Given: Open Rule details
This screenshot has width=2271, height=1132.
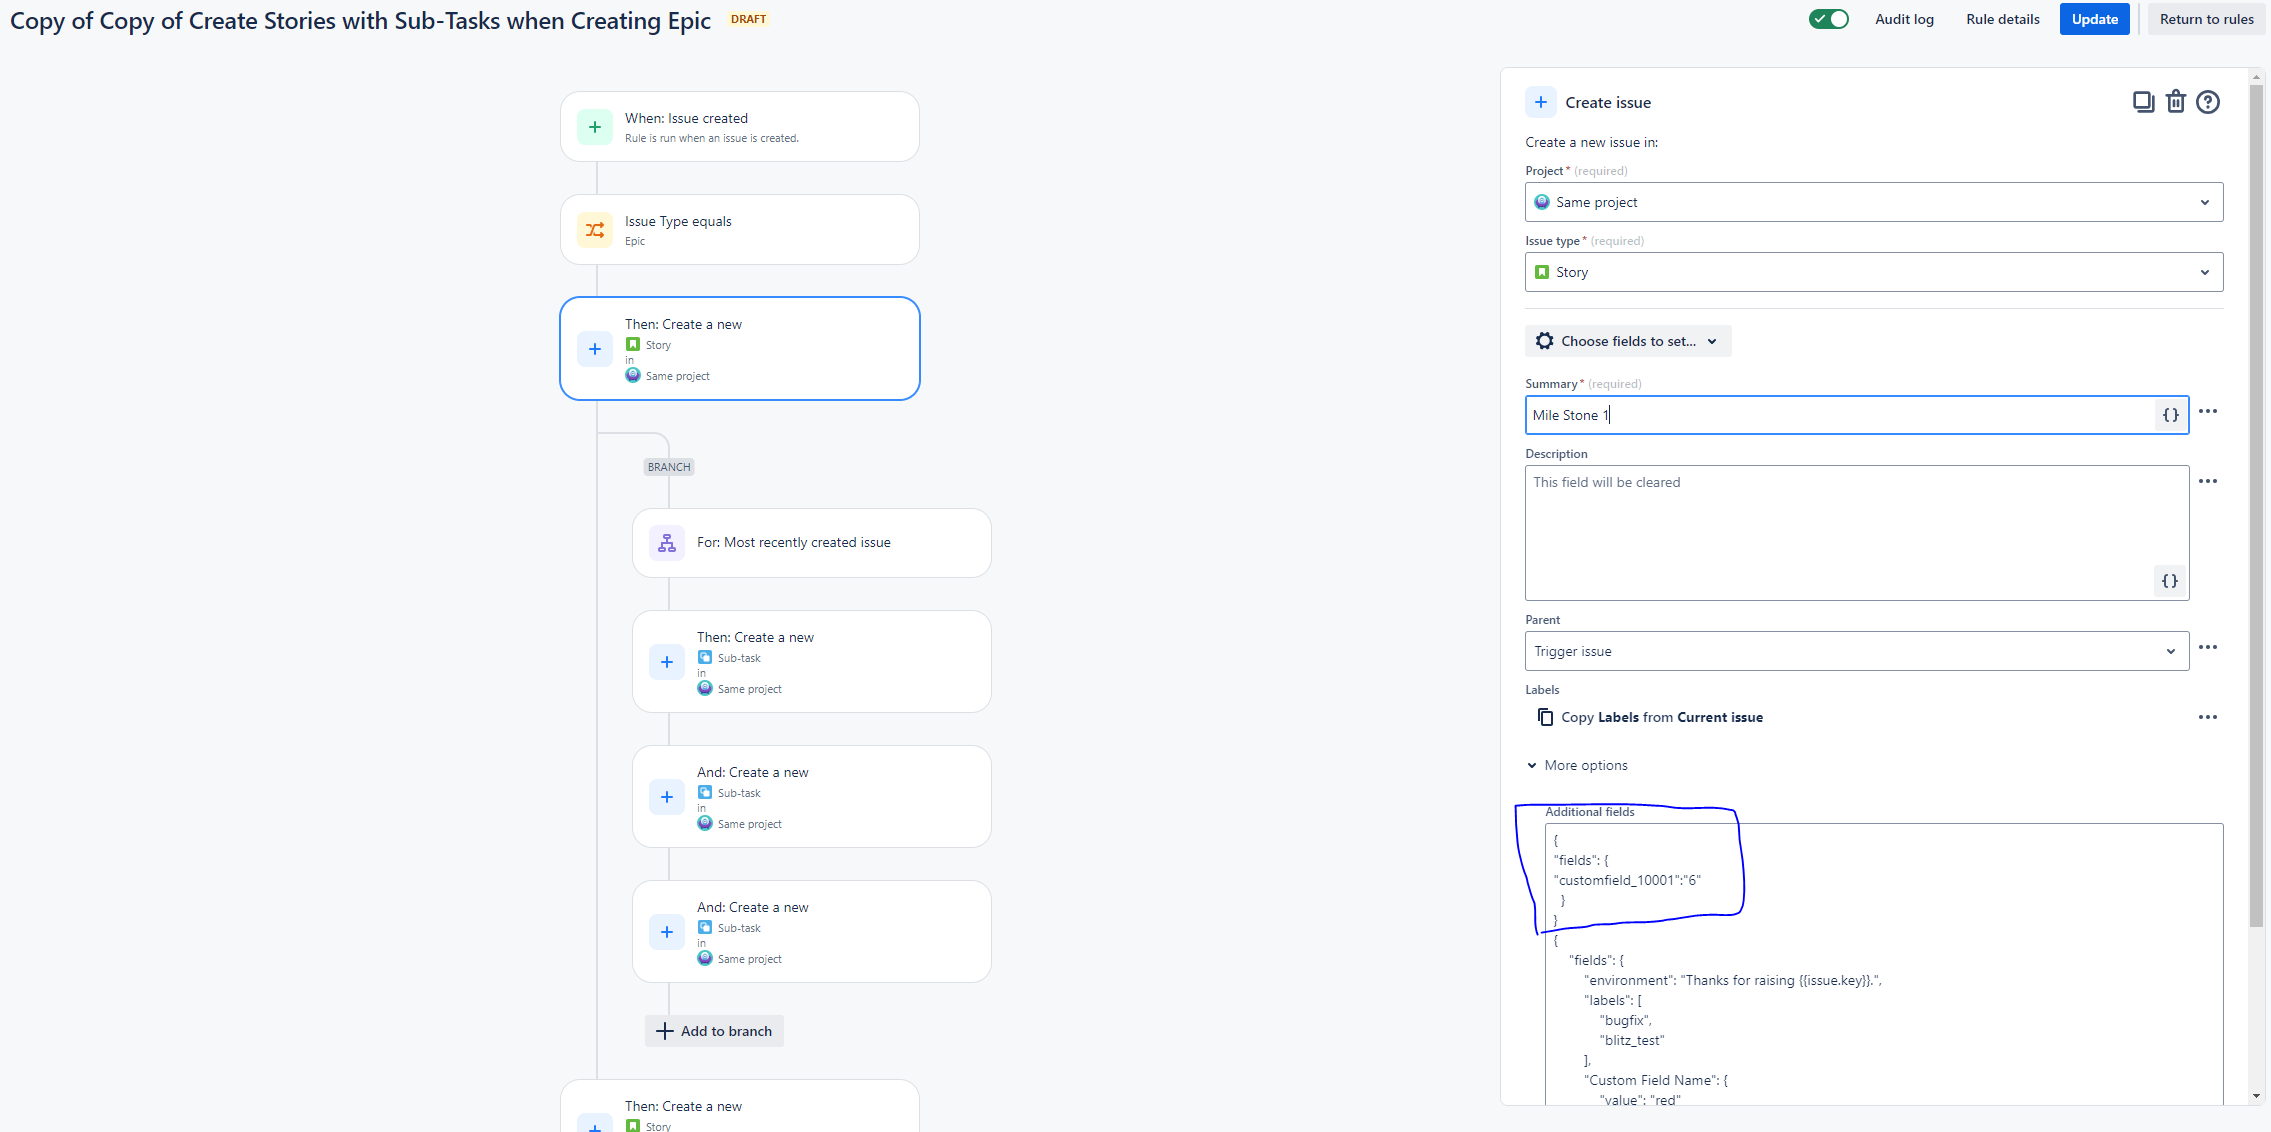Looking at the screenshot, I should [2001, 19].
